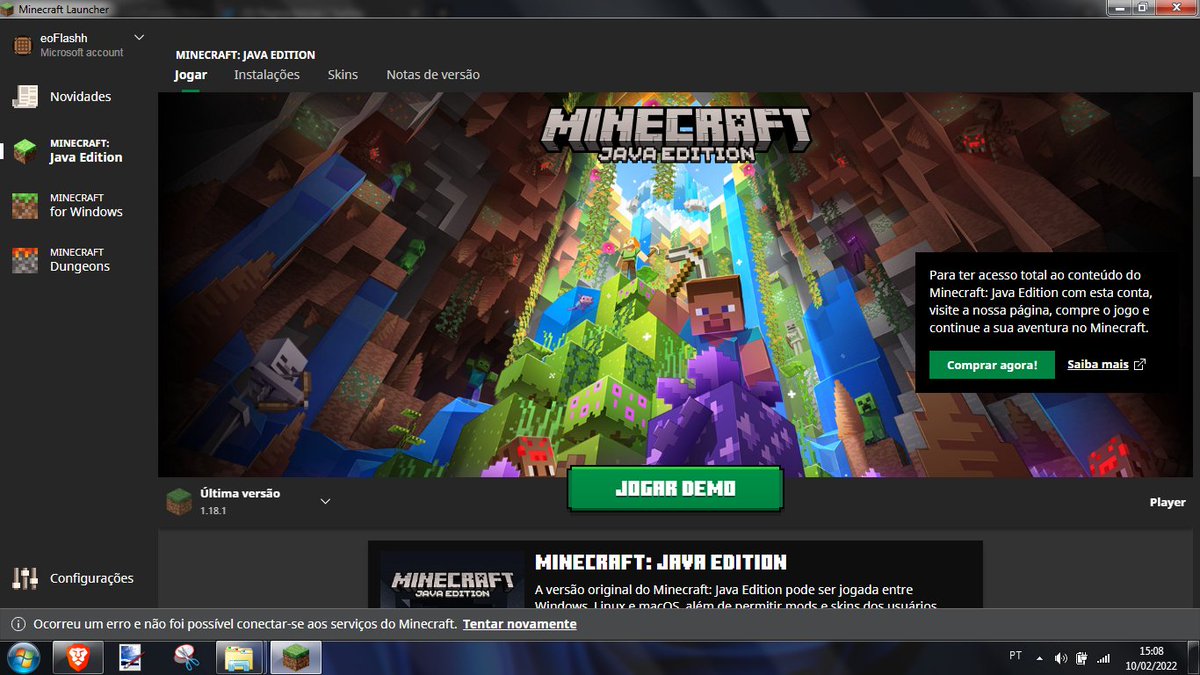Launch Brave browser from the taskbar
Viewport: 1200px width, 675px height.
click(x=78, y=657)
